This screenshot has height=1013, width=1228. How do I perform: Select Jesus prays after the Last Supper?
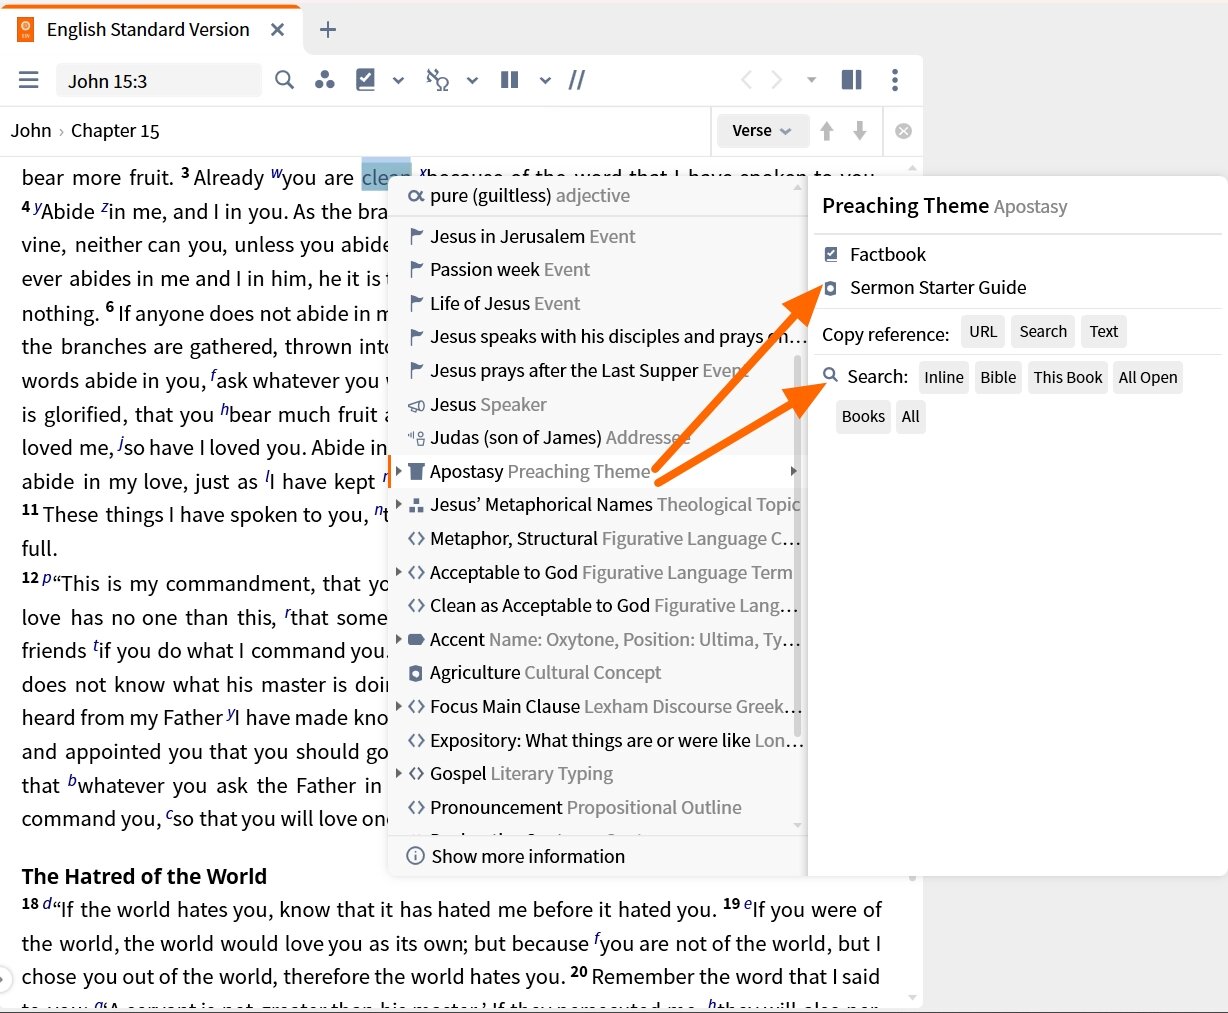pos(597,371)
